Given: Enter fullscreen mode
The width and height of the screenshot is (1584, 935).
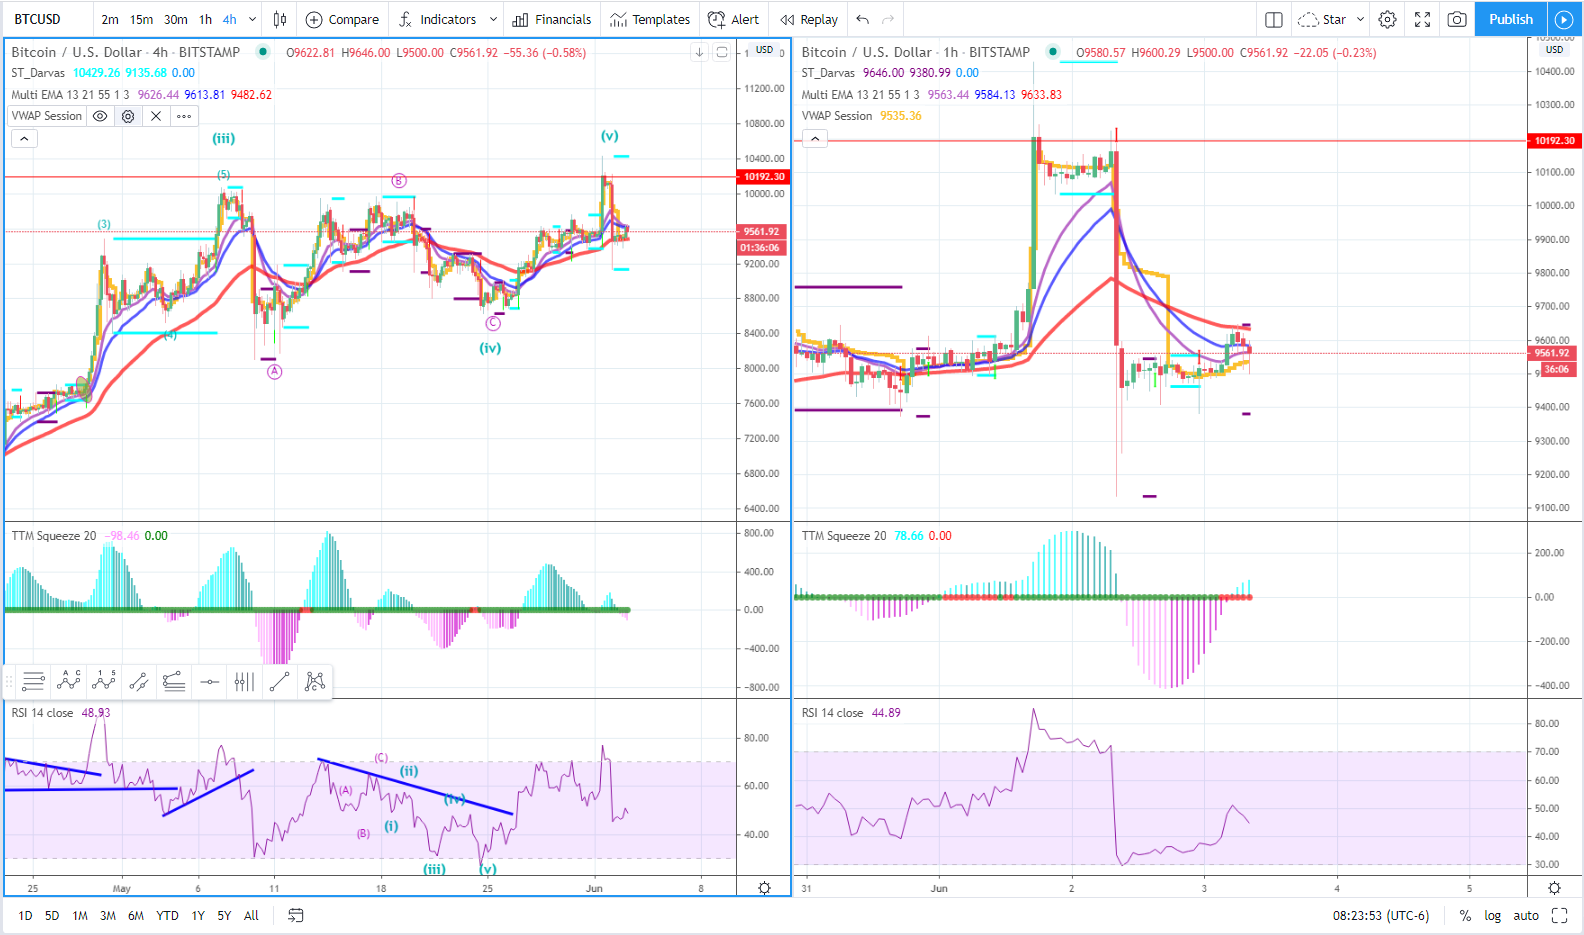Looking at the screenshot, I should [1422, 19].
